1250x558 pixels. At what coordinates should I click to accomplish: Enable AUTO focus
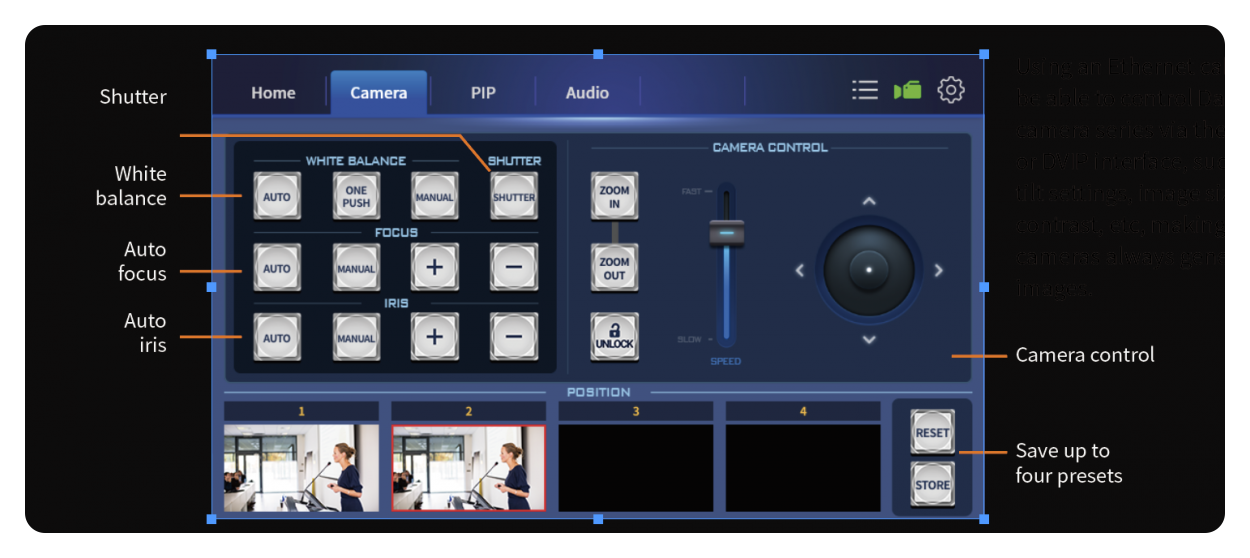pyautogui.click(x=277, y=268)
